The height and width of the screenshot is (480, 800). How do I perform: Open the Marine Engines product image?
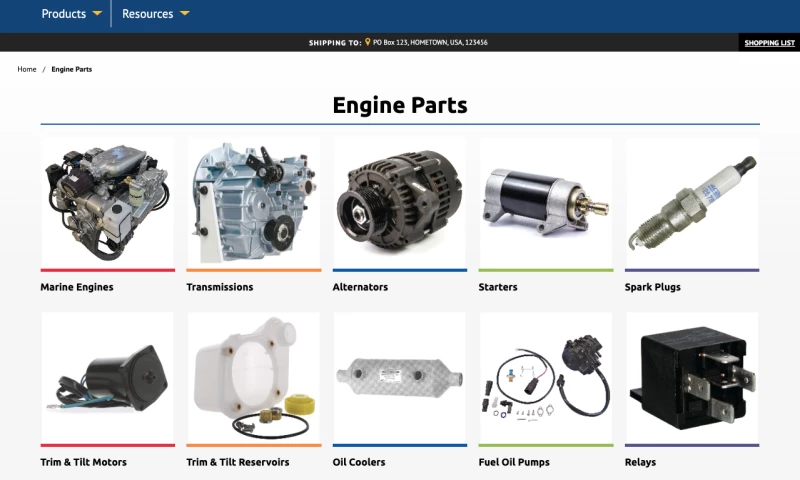tap(107, 202)
